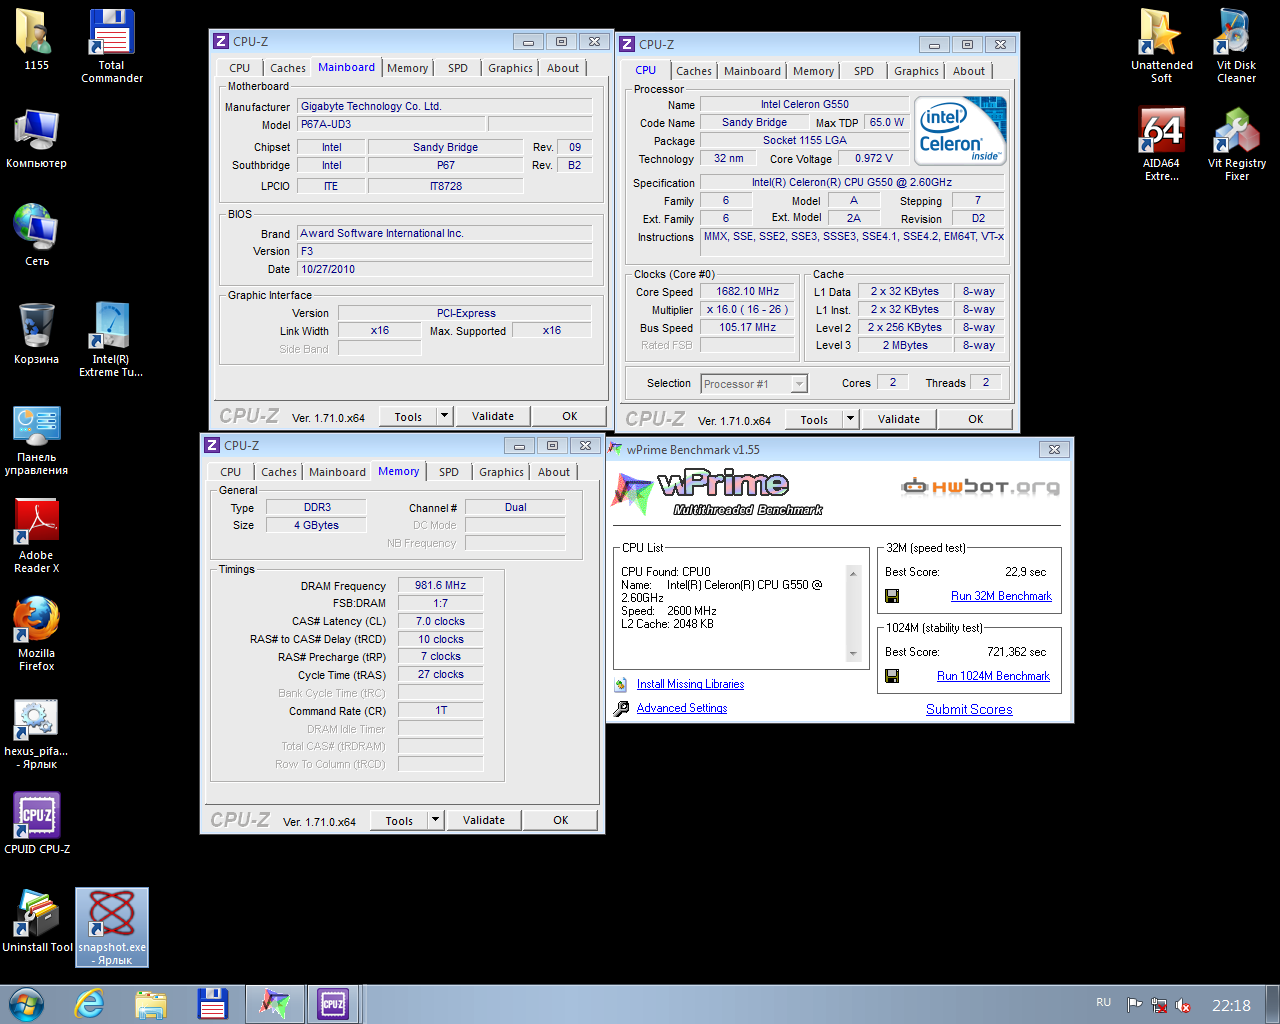Open Graphics tab in CPU tab CPU-Z window
This screenshot has height=1024, width=1280.
point(916,71)
